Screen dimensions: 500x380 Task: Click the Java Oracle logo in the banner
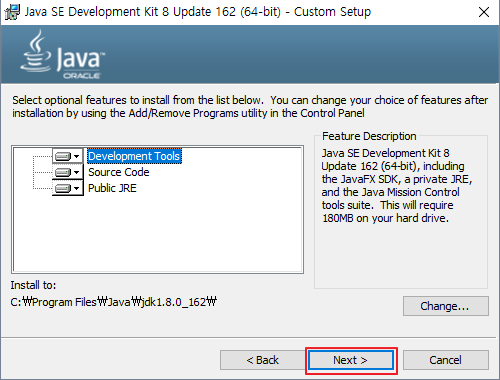pyautogui.click(x=62, y=54)
